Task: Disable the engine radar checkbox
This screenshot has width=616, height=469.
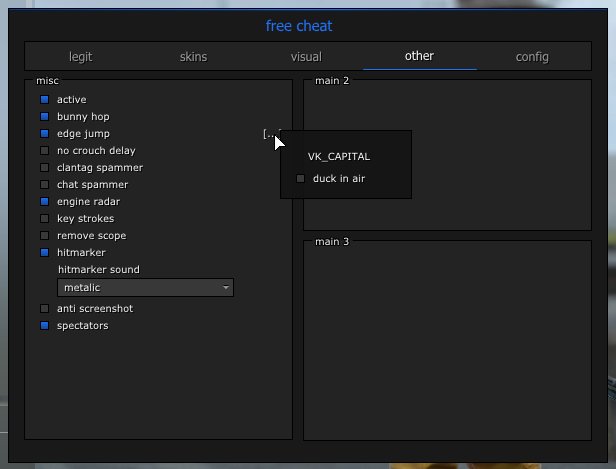Action: pyautogui.click(x=44, y=202)
